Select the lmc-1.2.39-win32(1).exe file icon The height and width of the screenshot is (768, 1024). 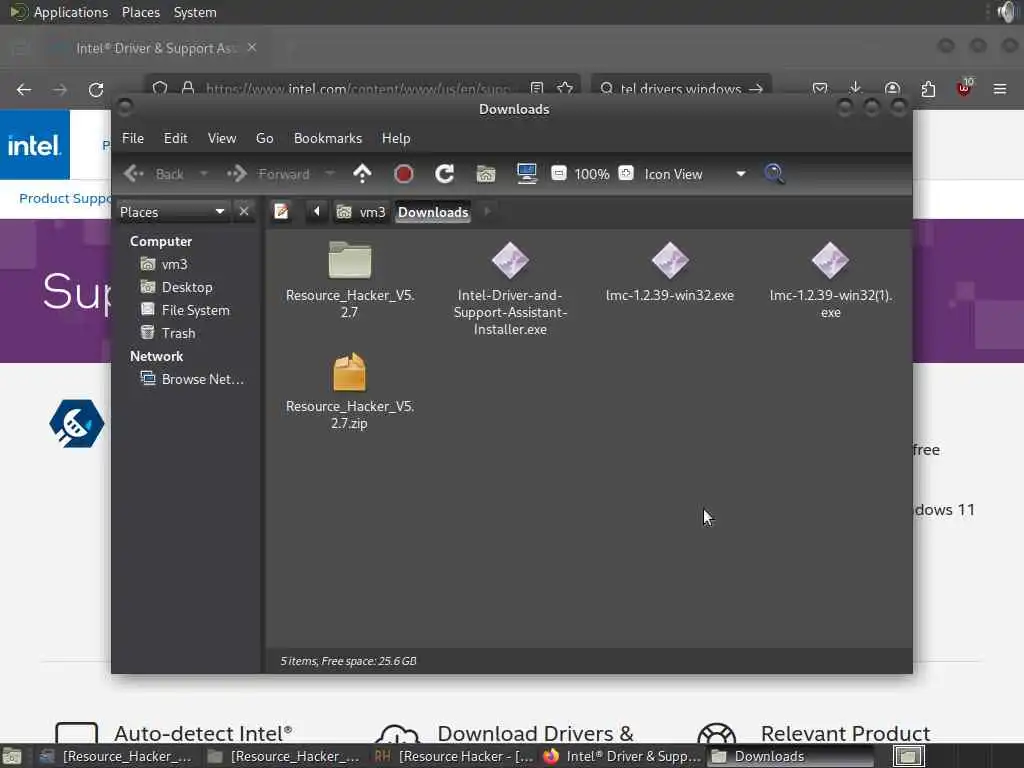(830, 260)
